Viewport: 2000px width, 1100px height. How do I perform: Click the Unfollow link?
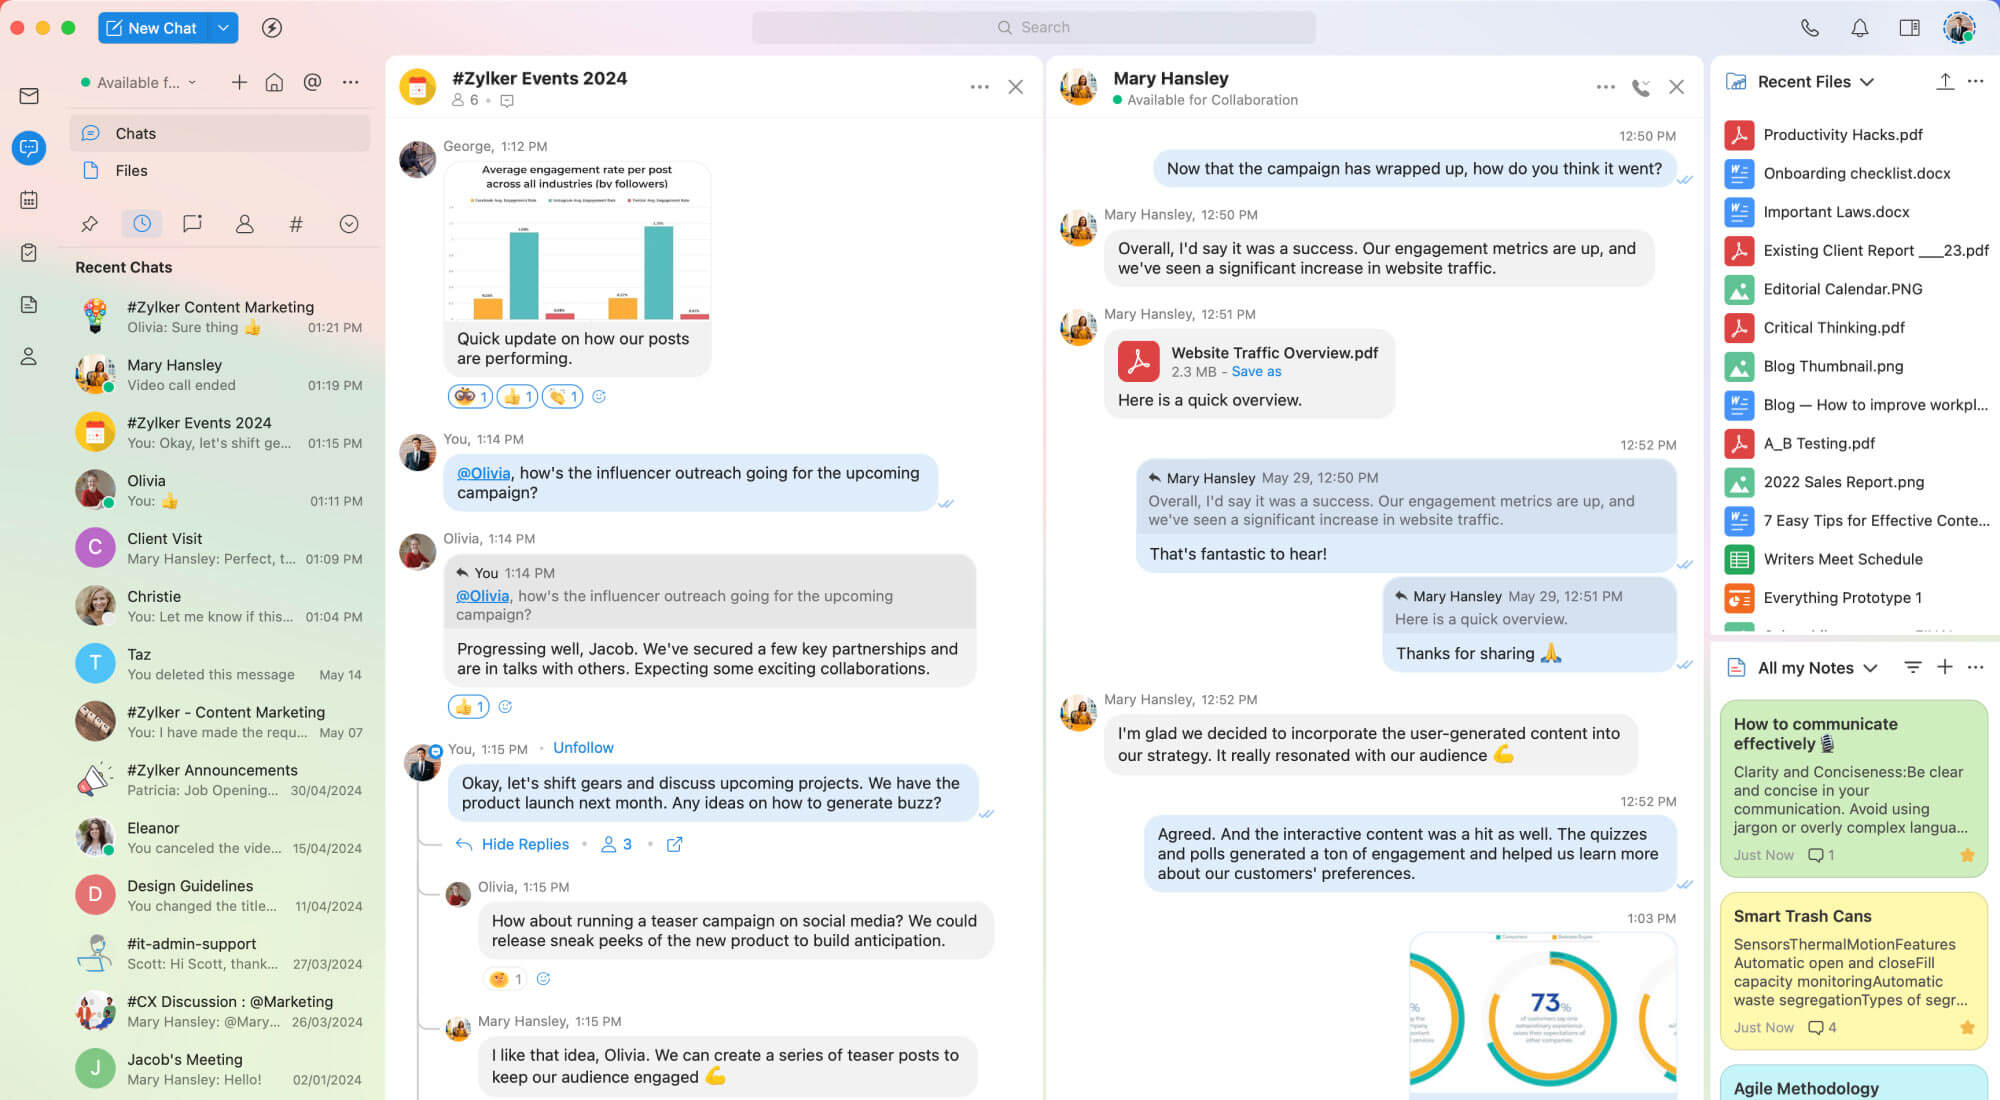coord(583,748)
